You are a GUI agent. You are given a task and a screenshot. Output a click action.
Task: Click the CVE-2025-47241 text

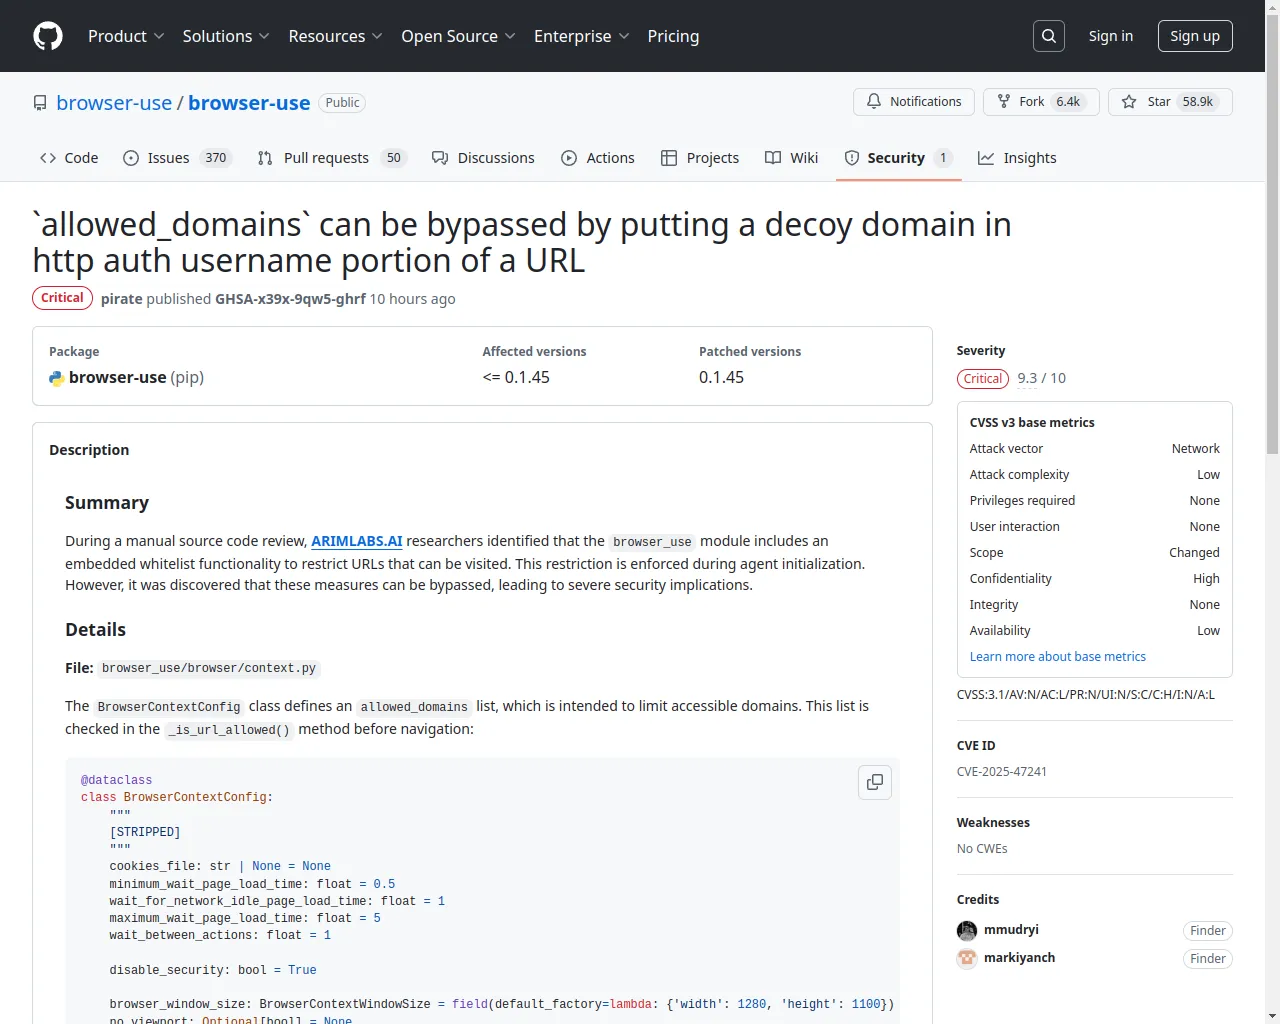[x=1002, y=772]
